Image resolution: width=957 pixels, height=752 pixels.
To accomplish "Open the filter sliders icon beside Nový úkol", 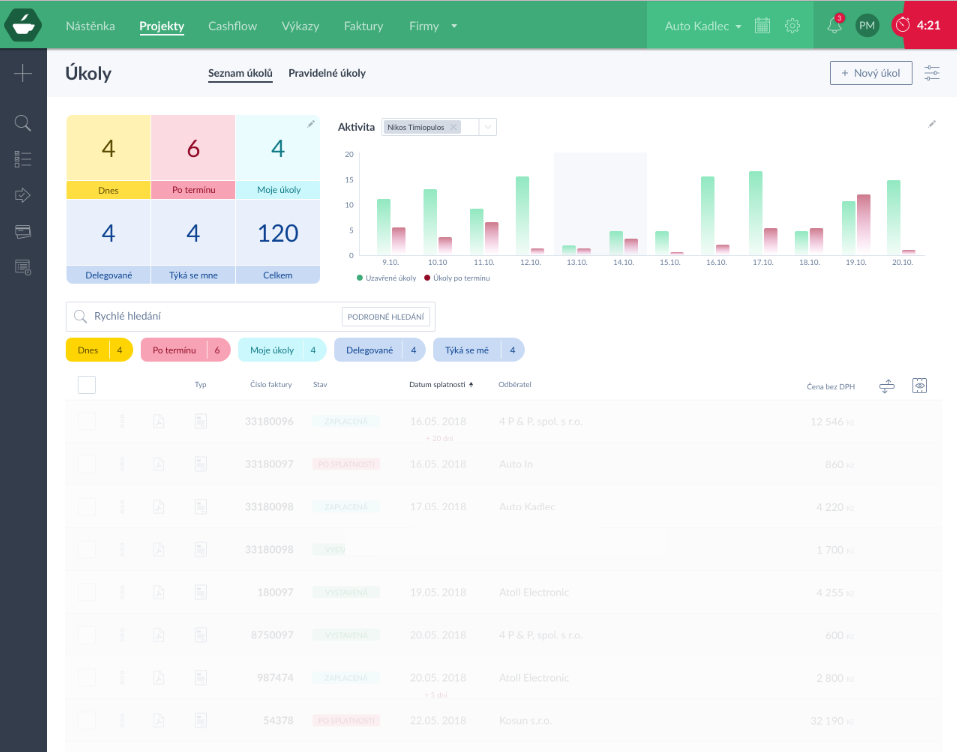I will 932,73.
